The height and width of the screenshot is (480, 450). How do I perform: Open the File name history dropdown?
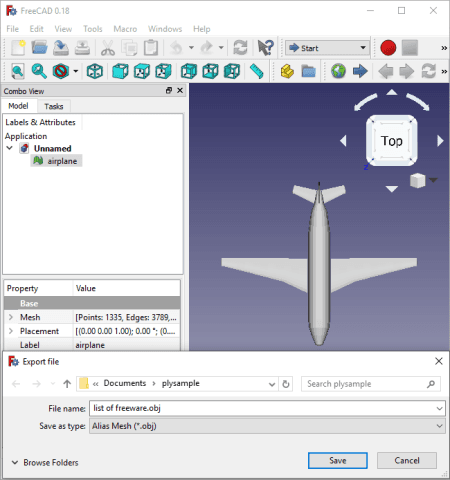[439, 408]
